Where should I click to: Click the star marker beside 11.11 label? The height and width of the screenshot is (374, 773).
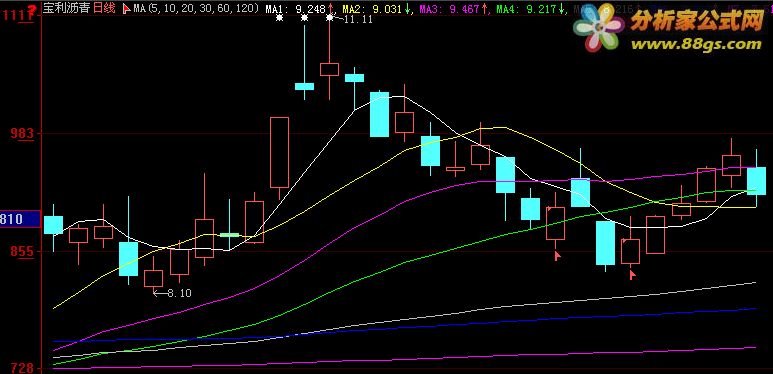[x=330, y=18]
